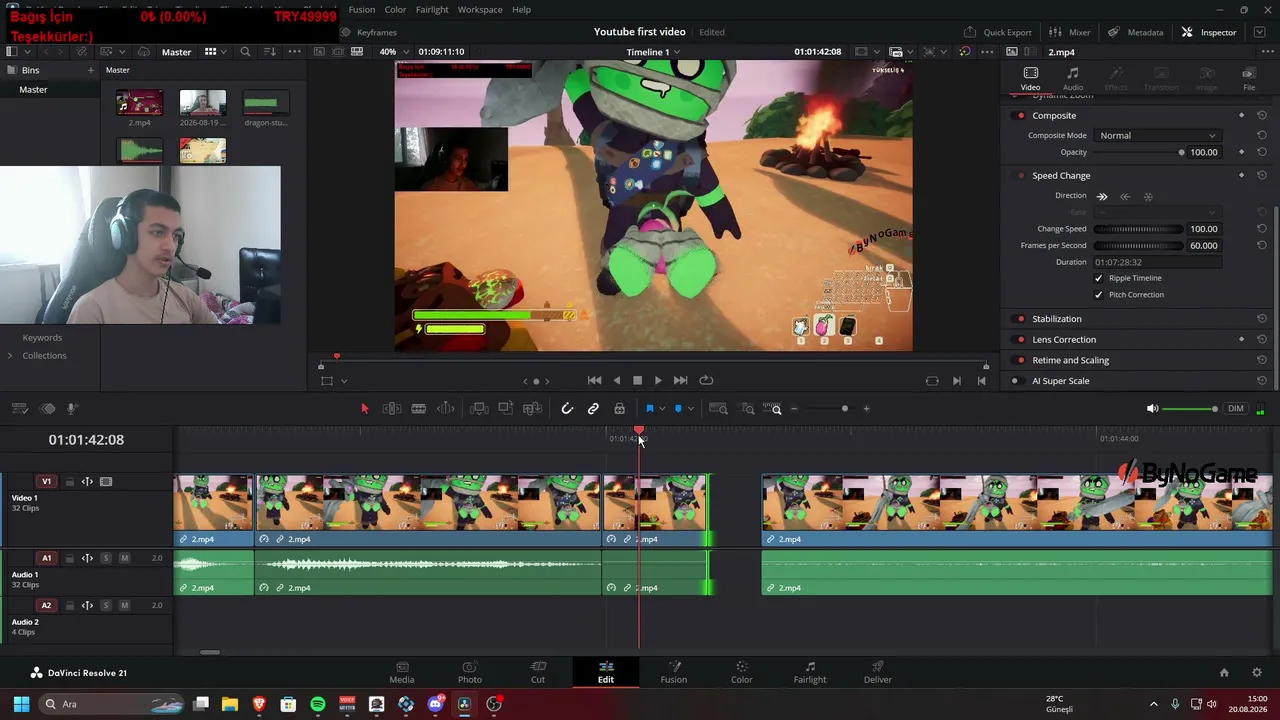Choose the Trim Edit Mode tool

[392, 408]
